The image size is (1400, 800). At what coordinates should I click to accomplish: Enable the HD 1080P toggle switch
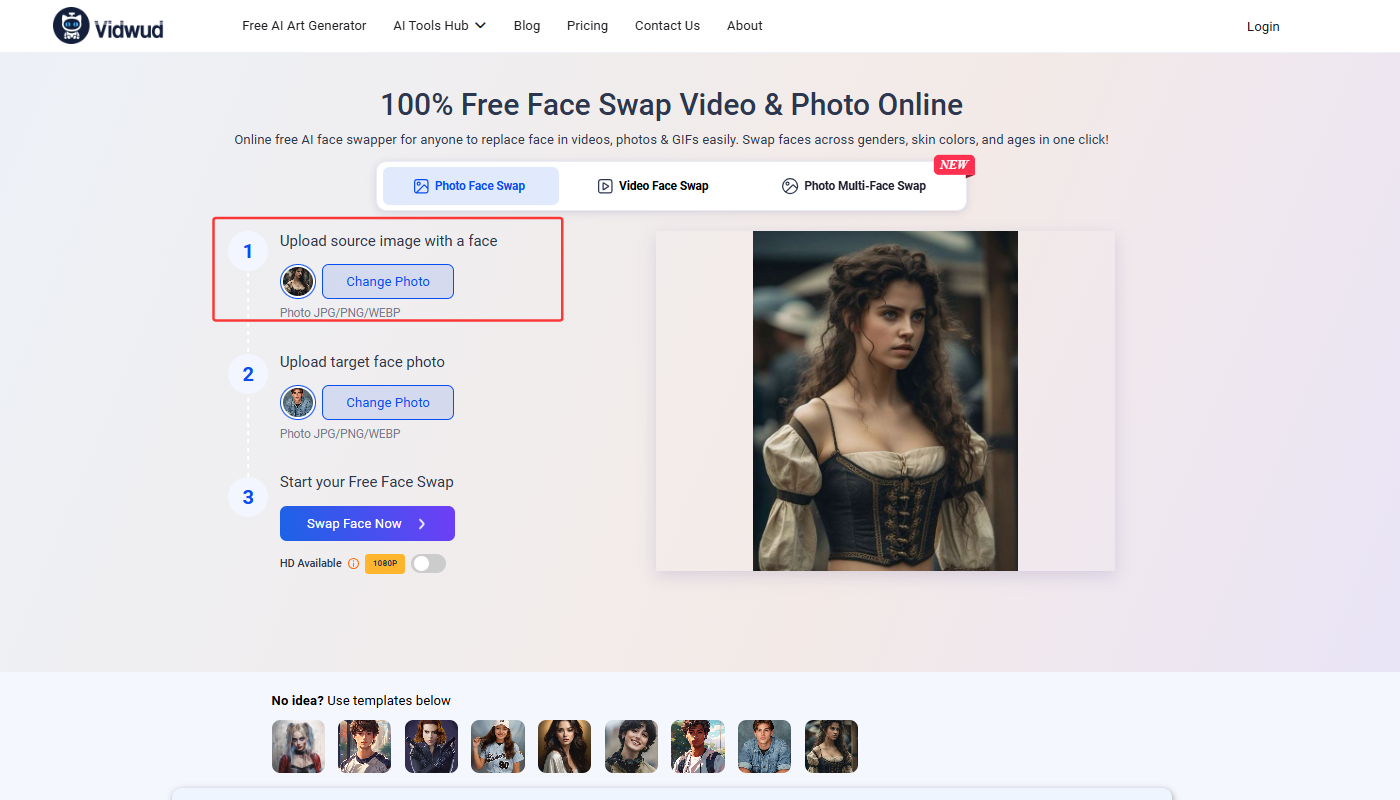coord(428,564)
